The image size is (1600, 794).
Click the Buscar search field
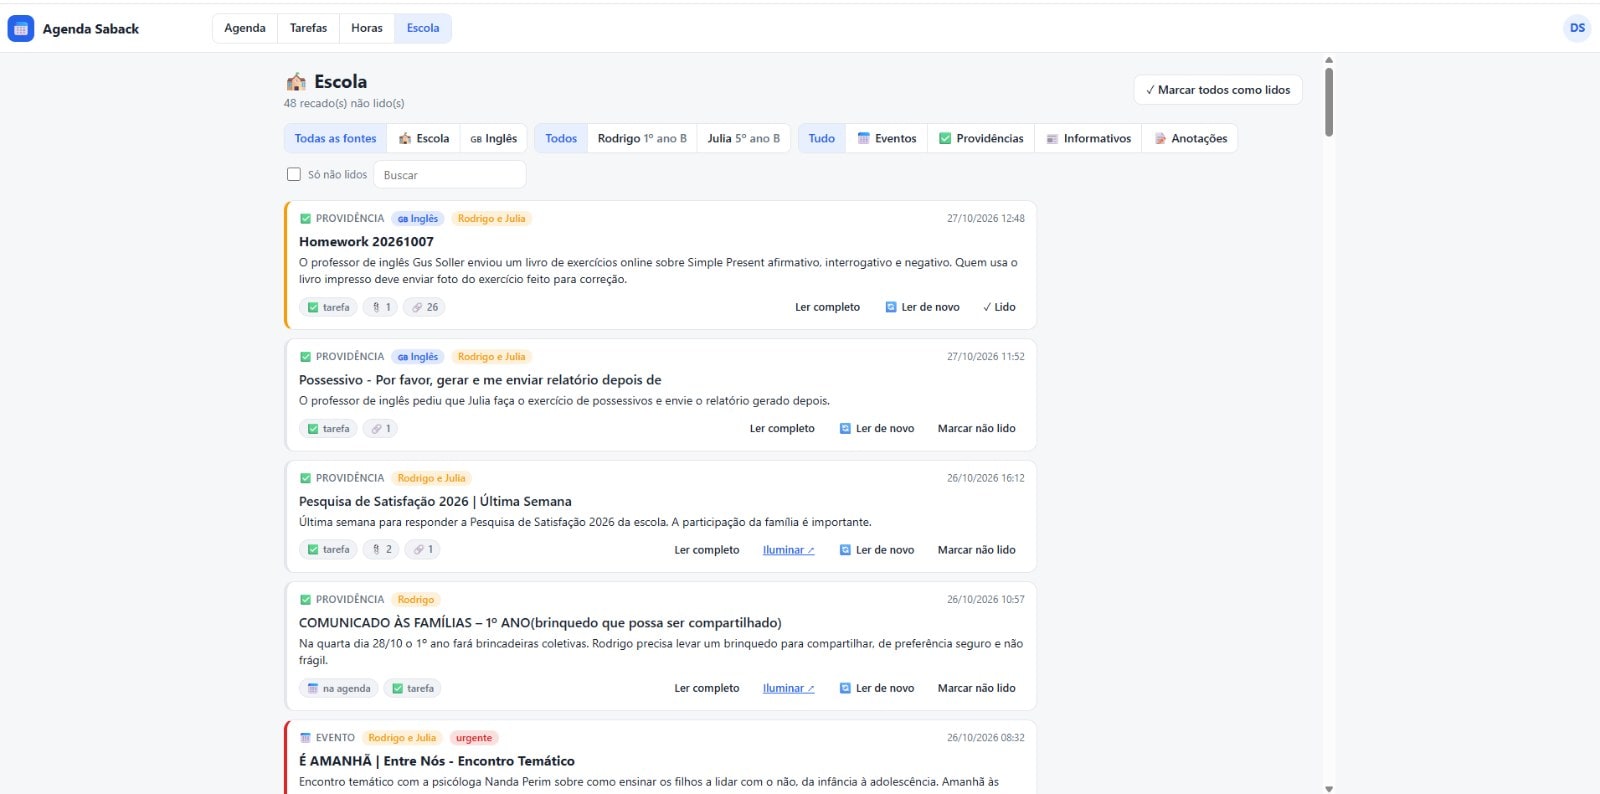450,174
